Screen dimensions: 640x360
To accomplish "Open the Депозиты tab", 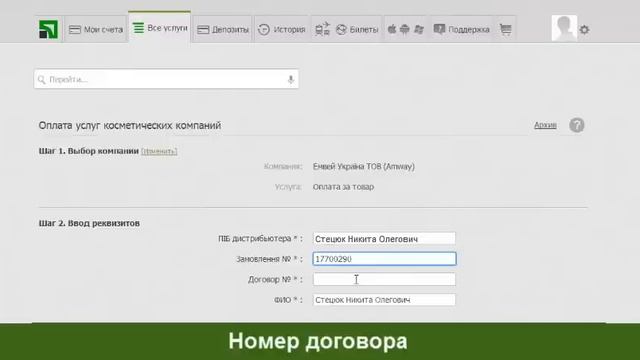I will pos(223,29).
